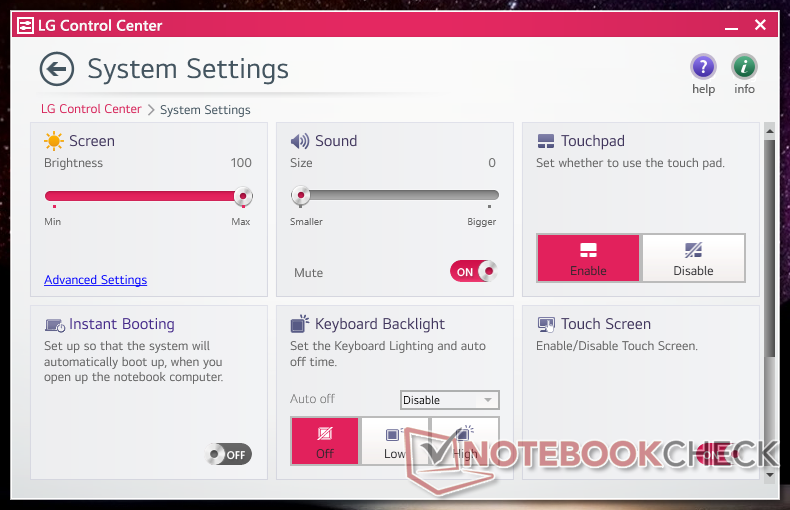
Task: Set keyboard backlight to High
Action: (x=465, y=441)
